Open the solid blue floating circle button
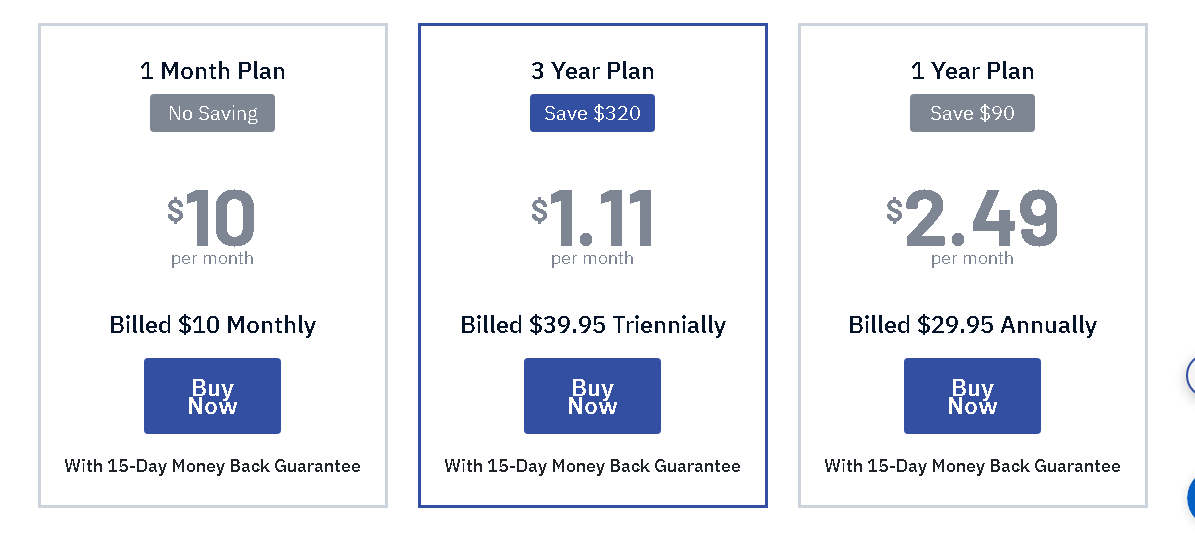The width and height of the screenshot is (1195, 533). click(x=1190, y=498)
